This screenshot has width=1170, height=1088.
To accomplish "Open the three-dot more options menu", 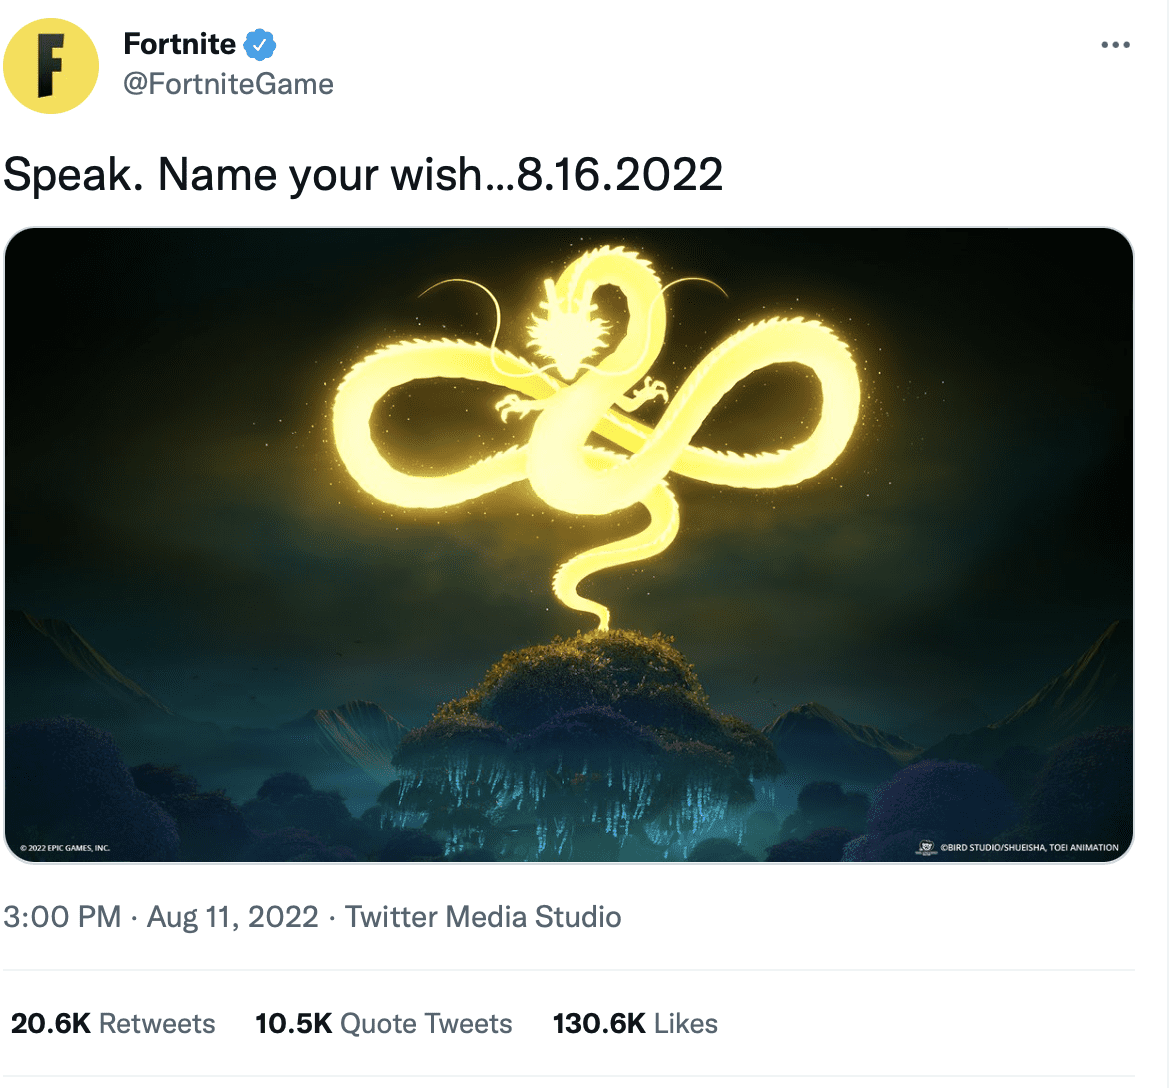I will pos(1115,45).
